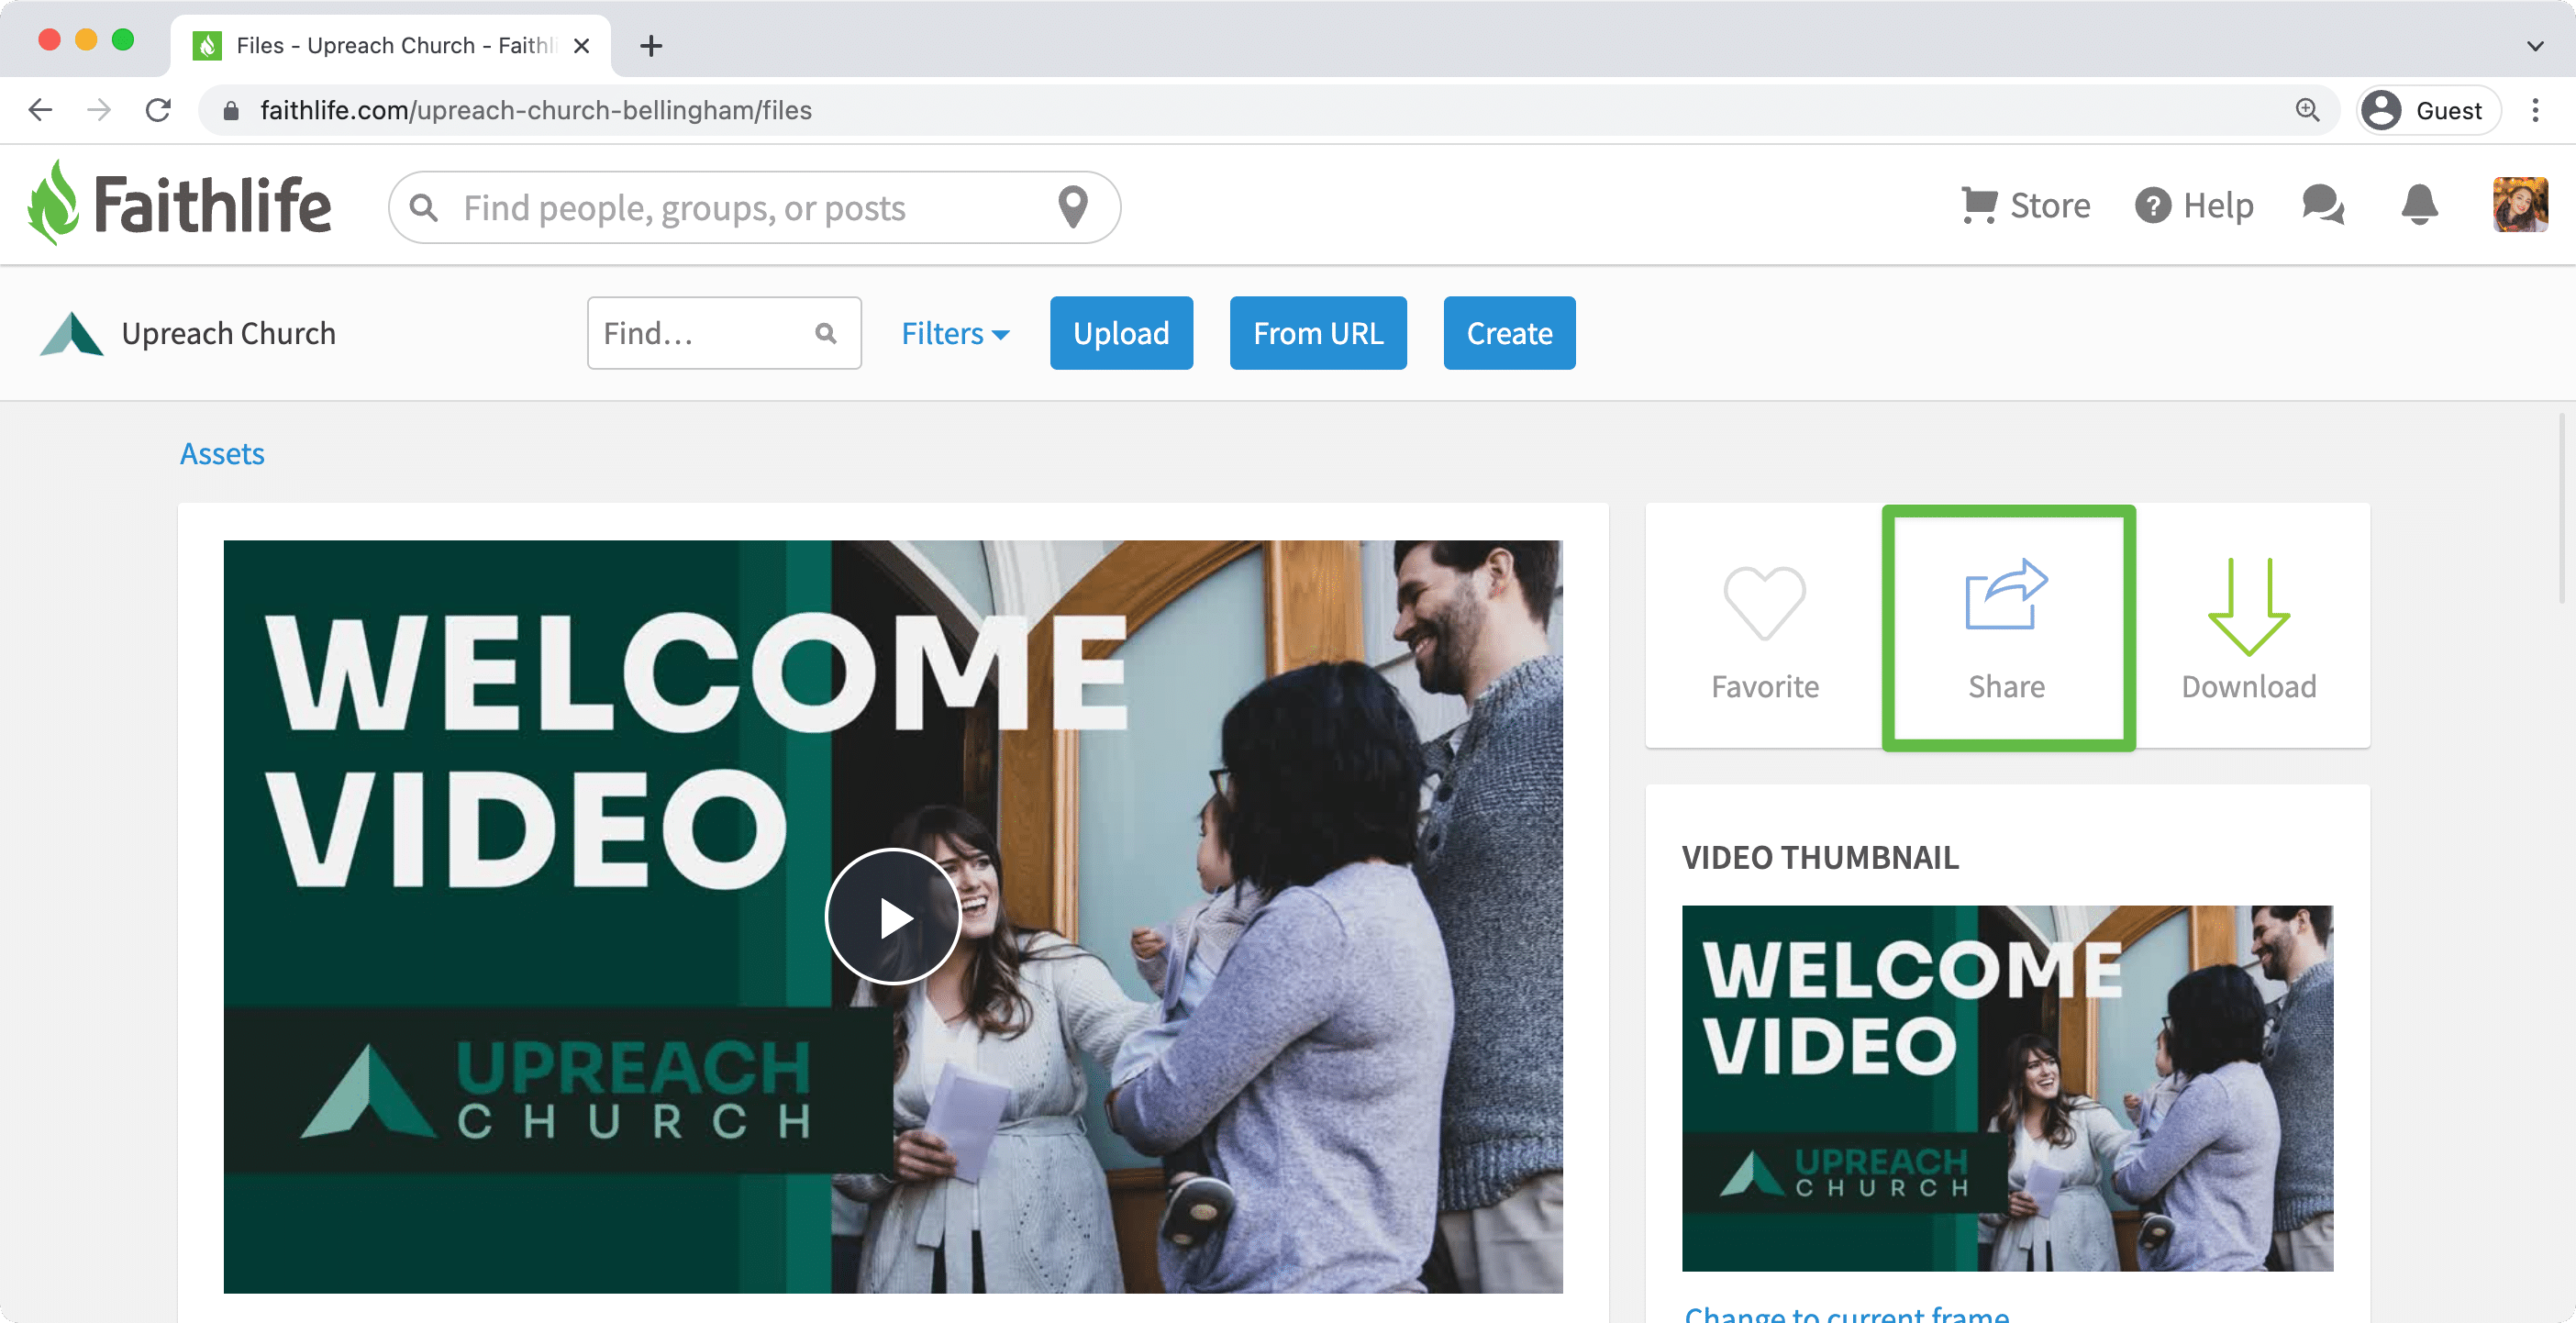Screen dimensions: 2576x1323
Task: Close the Files - Upreach Church tab
Action: [x=582, y=46]
